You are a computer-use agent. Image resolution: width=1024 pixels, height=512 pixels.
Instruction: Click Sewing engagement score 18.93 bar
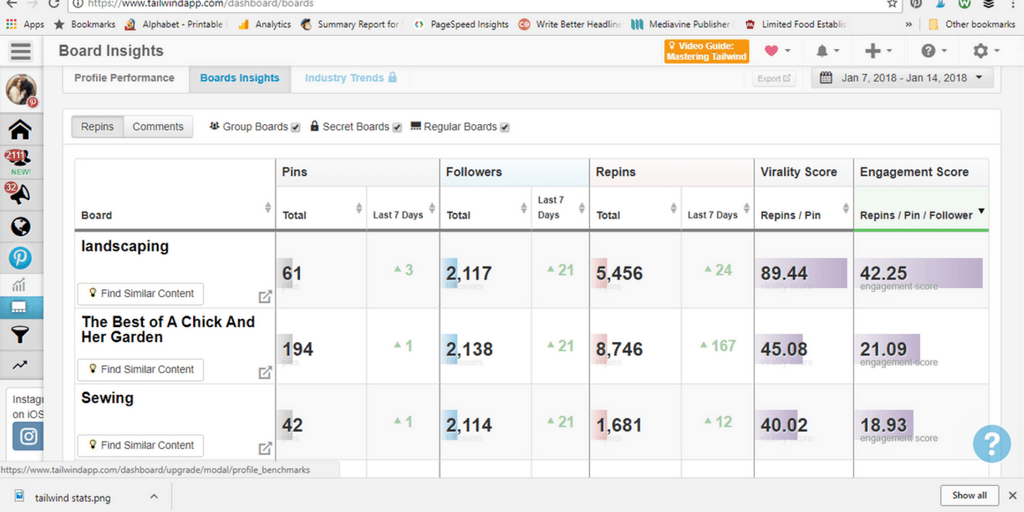click(884, 424)
